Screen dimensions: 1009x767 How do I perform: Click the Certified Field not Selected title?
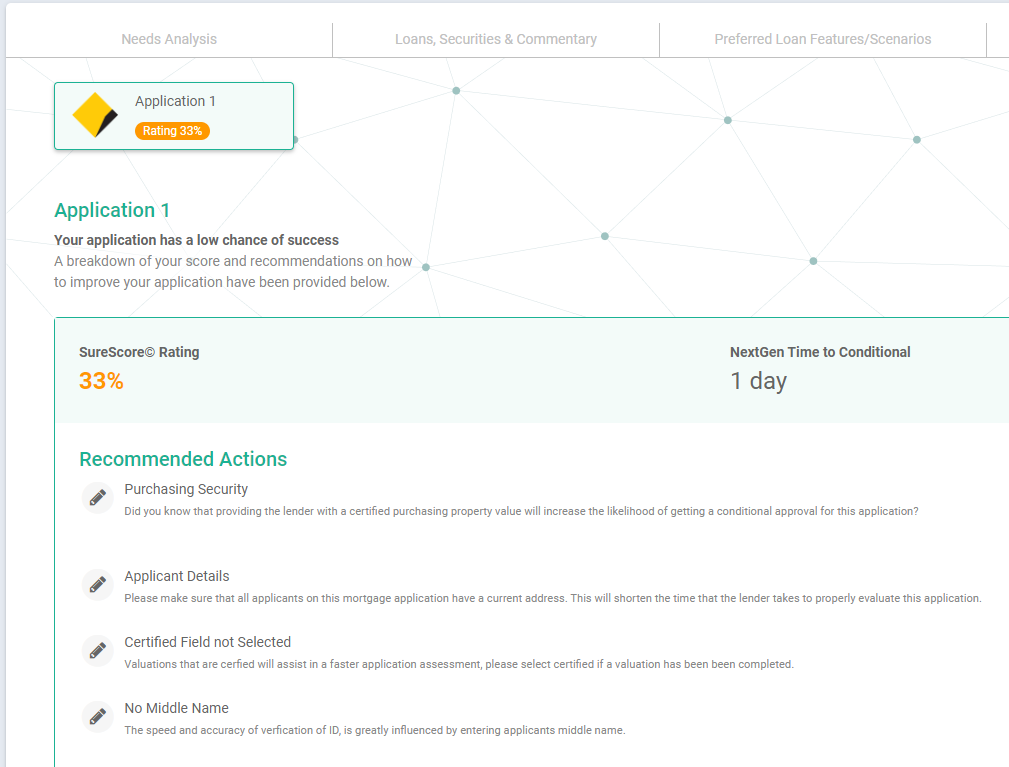[x=207, y=642]
